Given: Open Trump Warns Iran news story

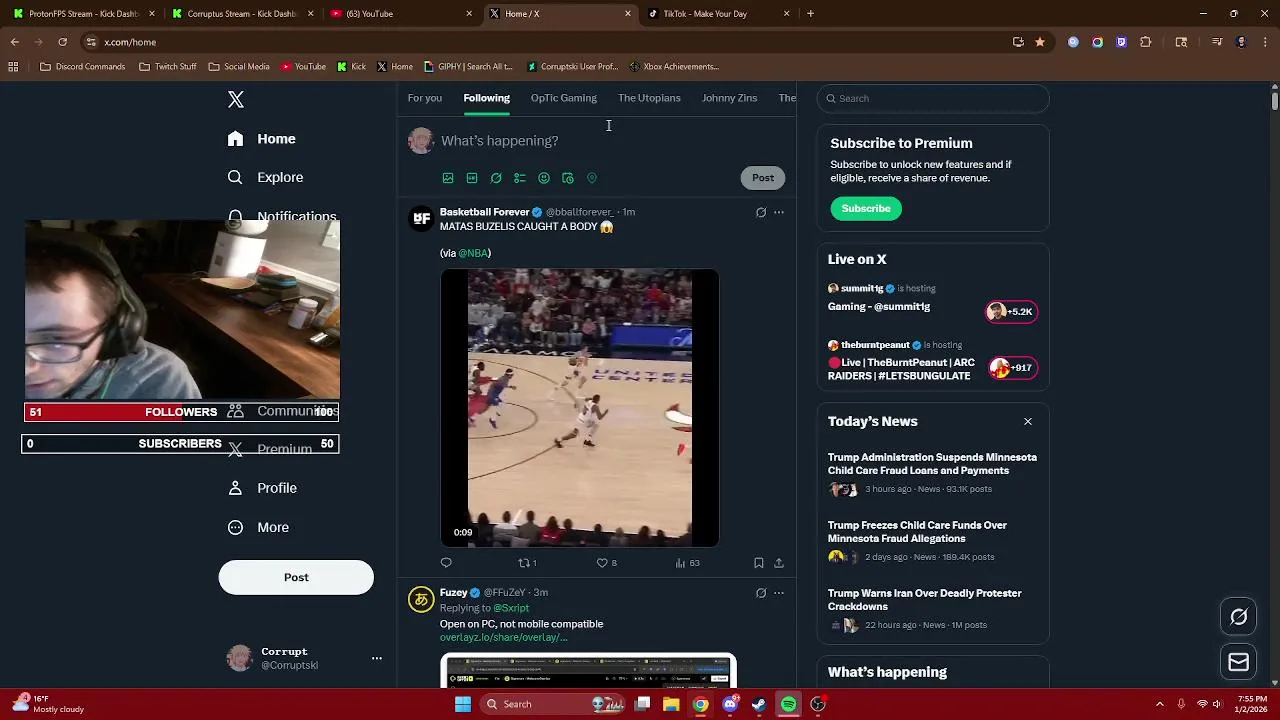Looking at the screenshot, I should point(932,608).
